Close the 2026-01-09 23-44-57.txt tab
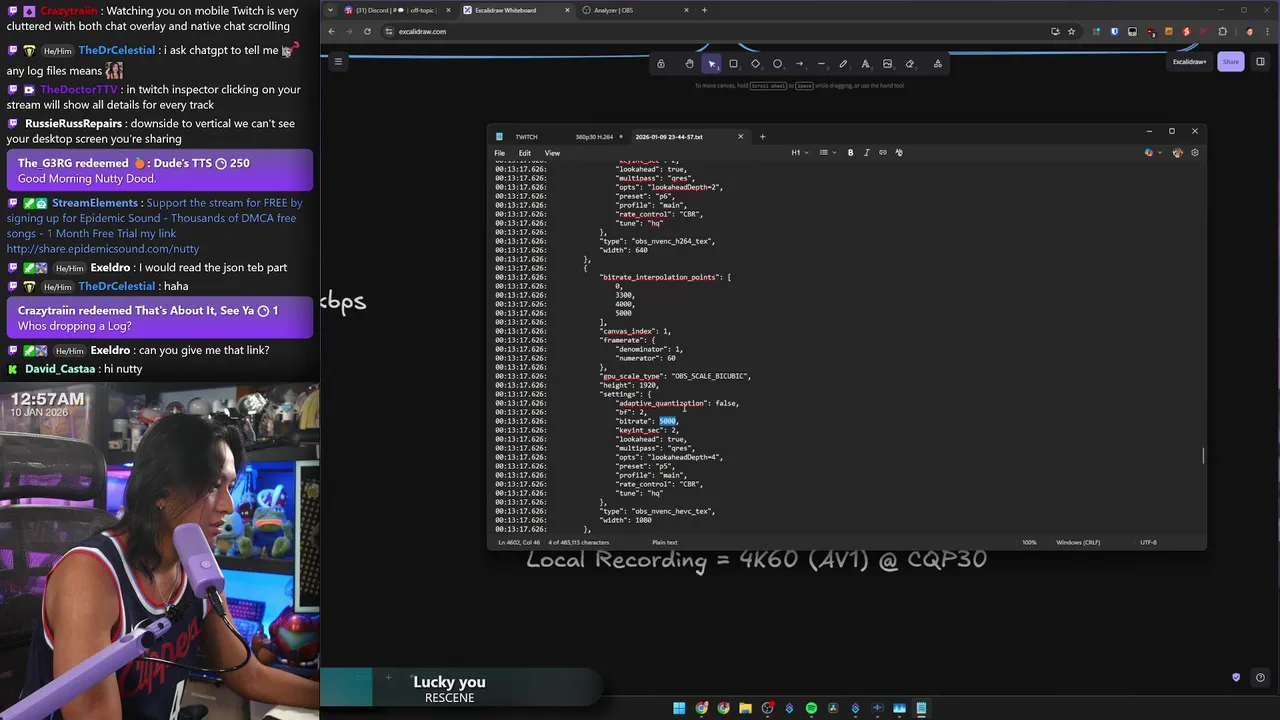This screenshot has height=720, width=1280. pyautogui.click(x=741, y=137)
